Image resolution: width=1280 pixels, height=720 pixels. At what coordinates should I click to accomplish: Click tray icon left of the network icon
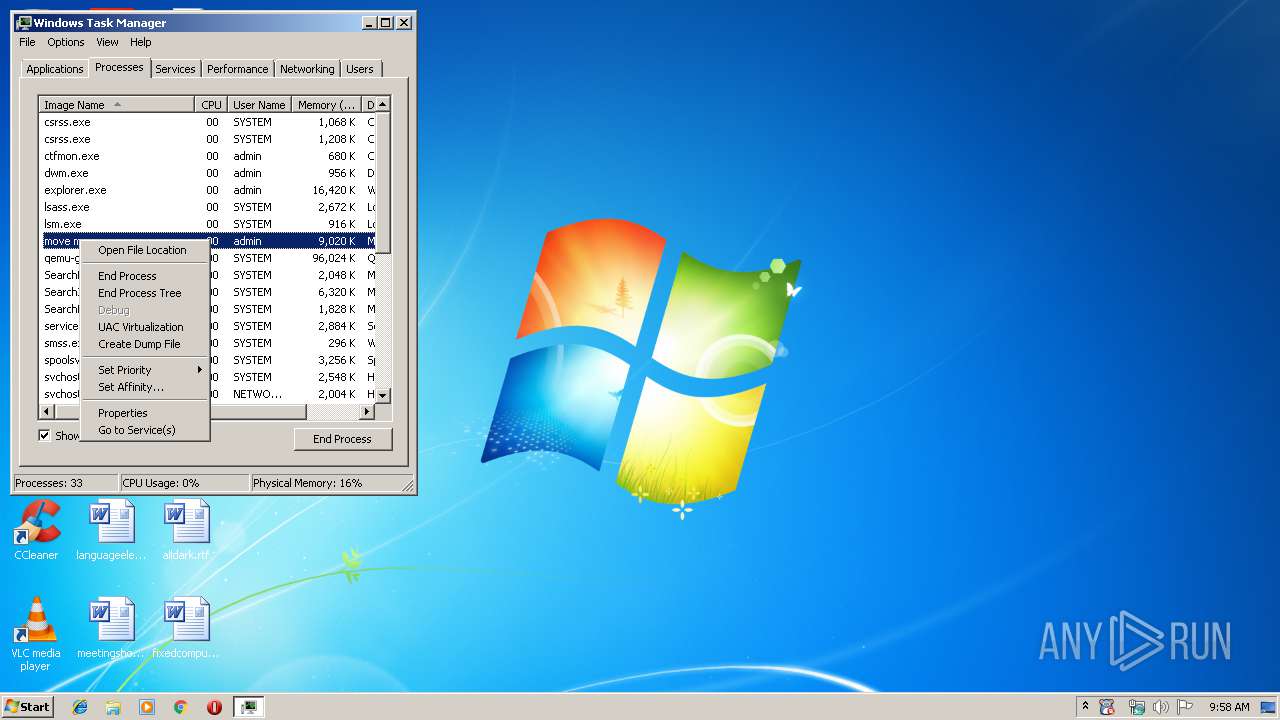point(1107,707)
